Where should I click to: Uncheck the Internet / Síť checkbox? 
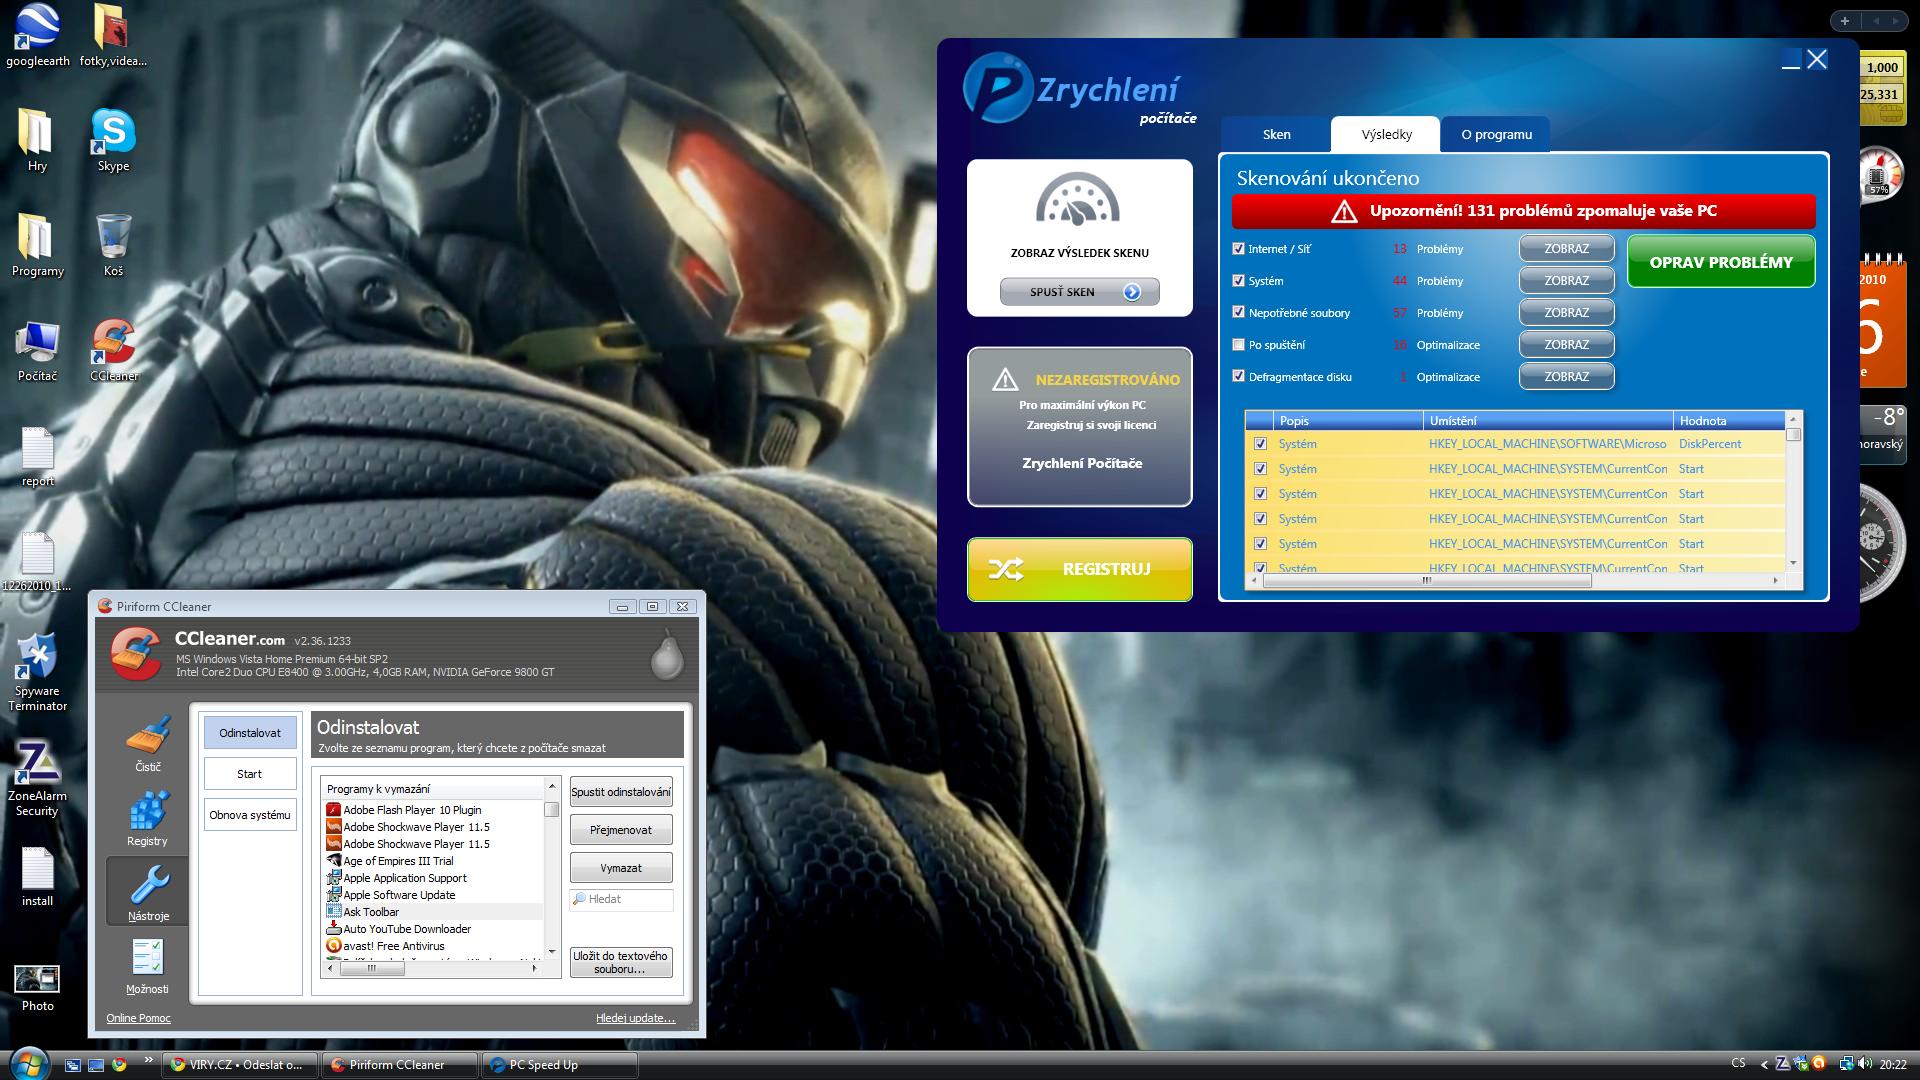click(1239, 249)
